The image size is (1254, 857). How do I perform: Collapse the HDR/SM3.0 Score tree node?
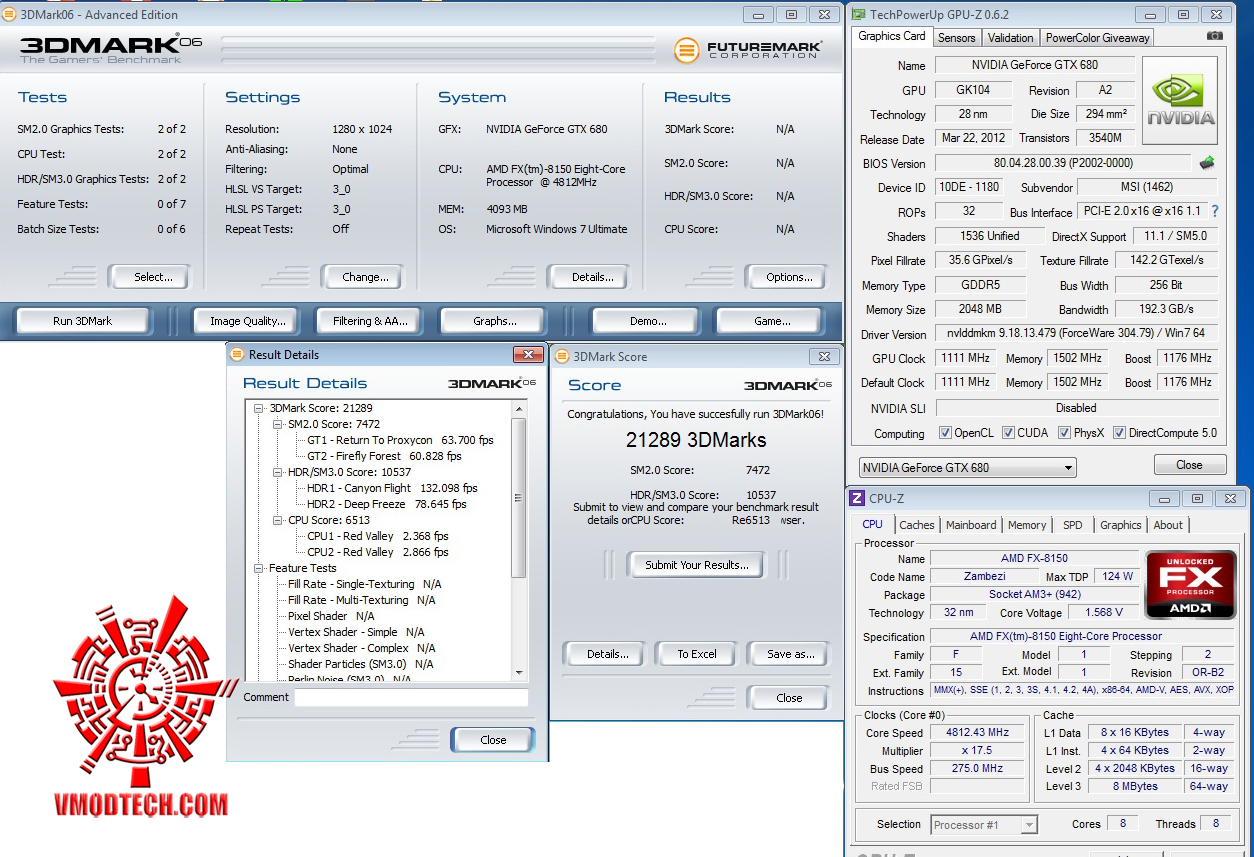[x=278, y=472]
